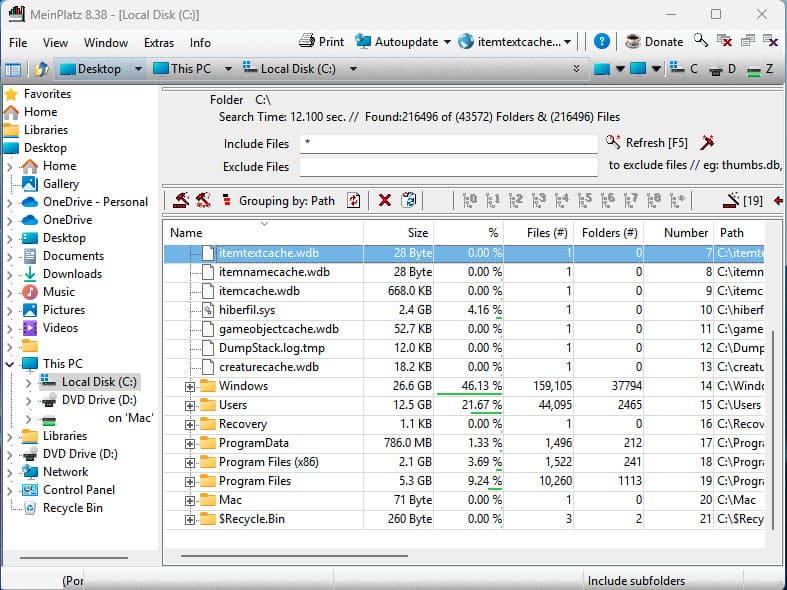Click the blue help question mark icon
787x590 pixels.
602,42
